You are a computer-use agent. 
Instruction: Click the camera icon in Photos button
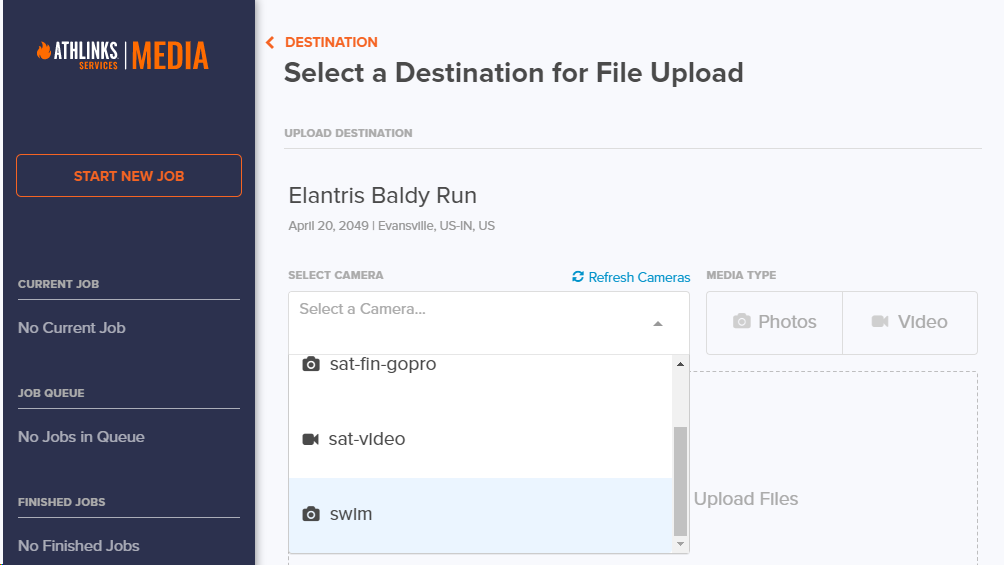[742, 322]
